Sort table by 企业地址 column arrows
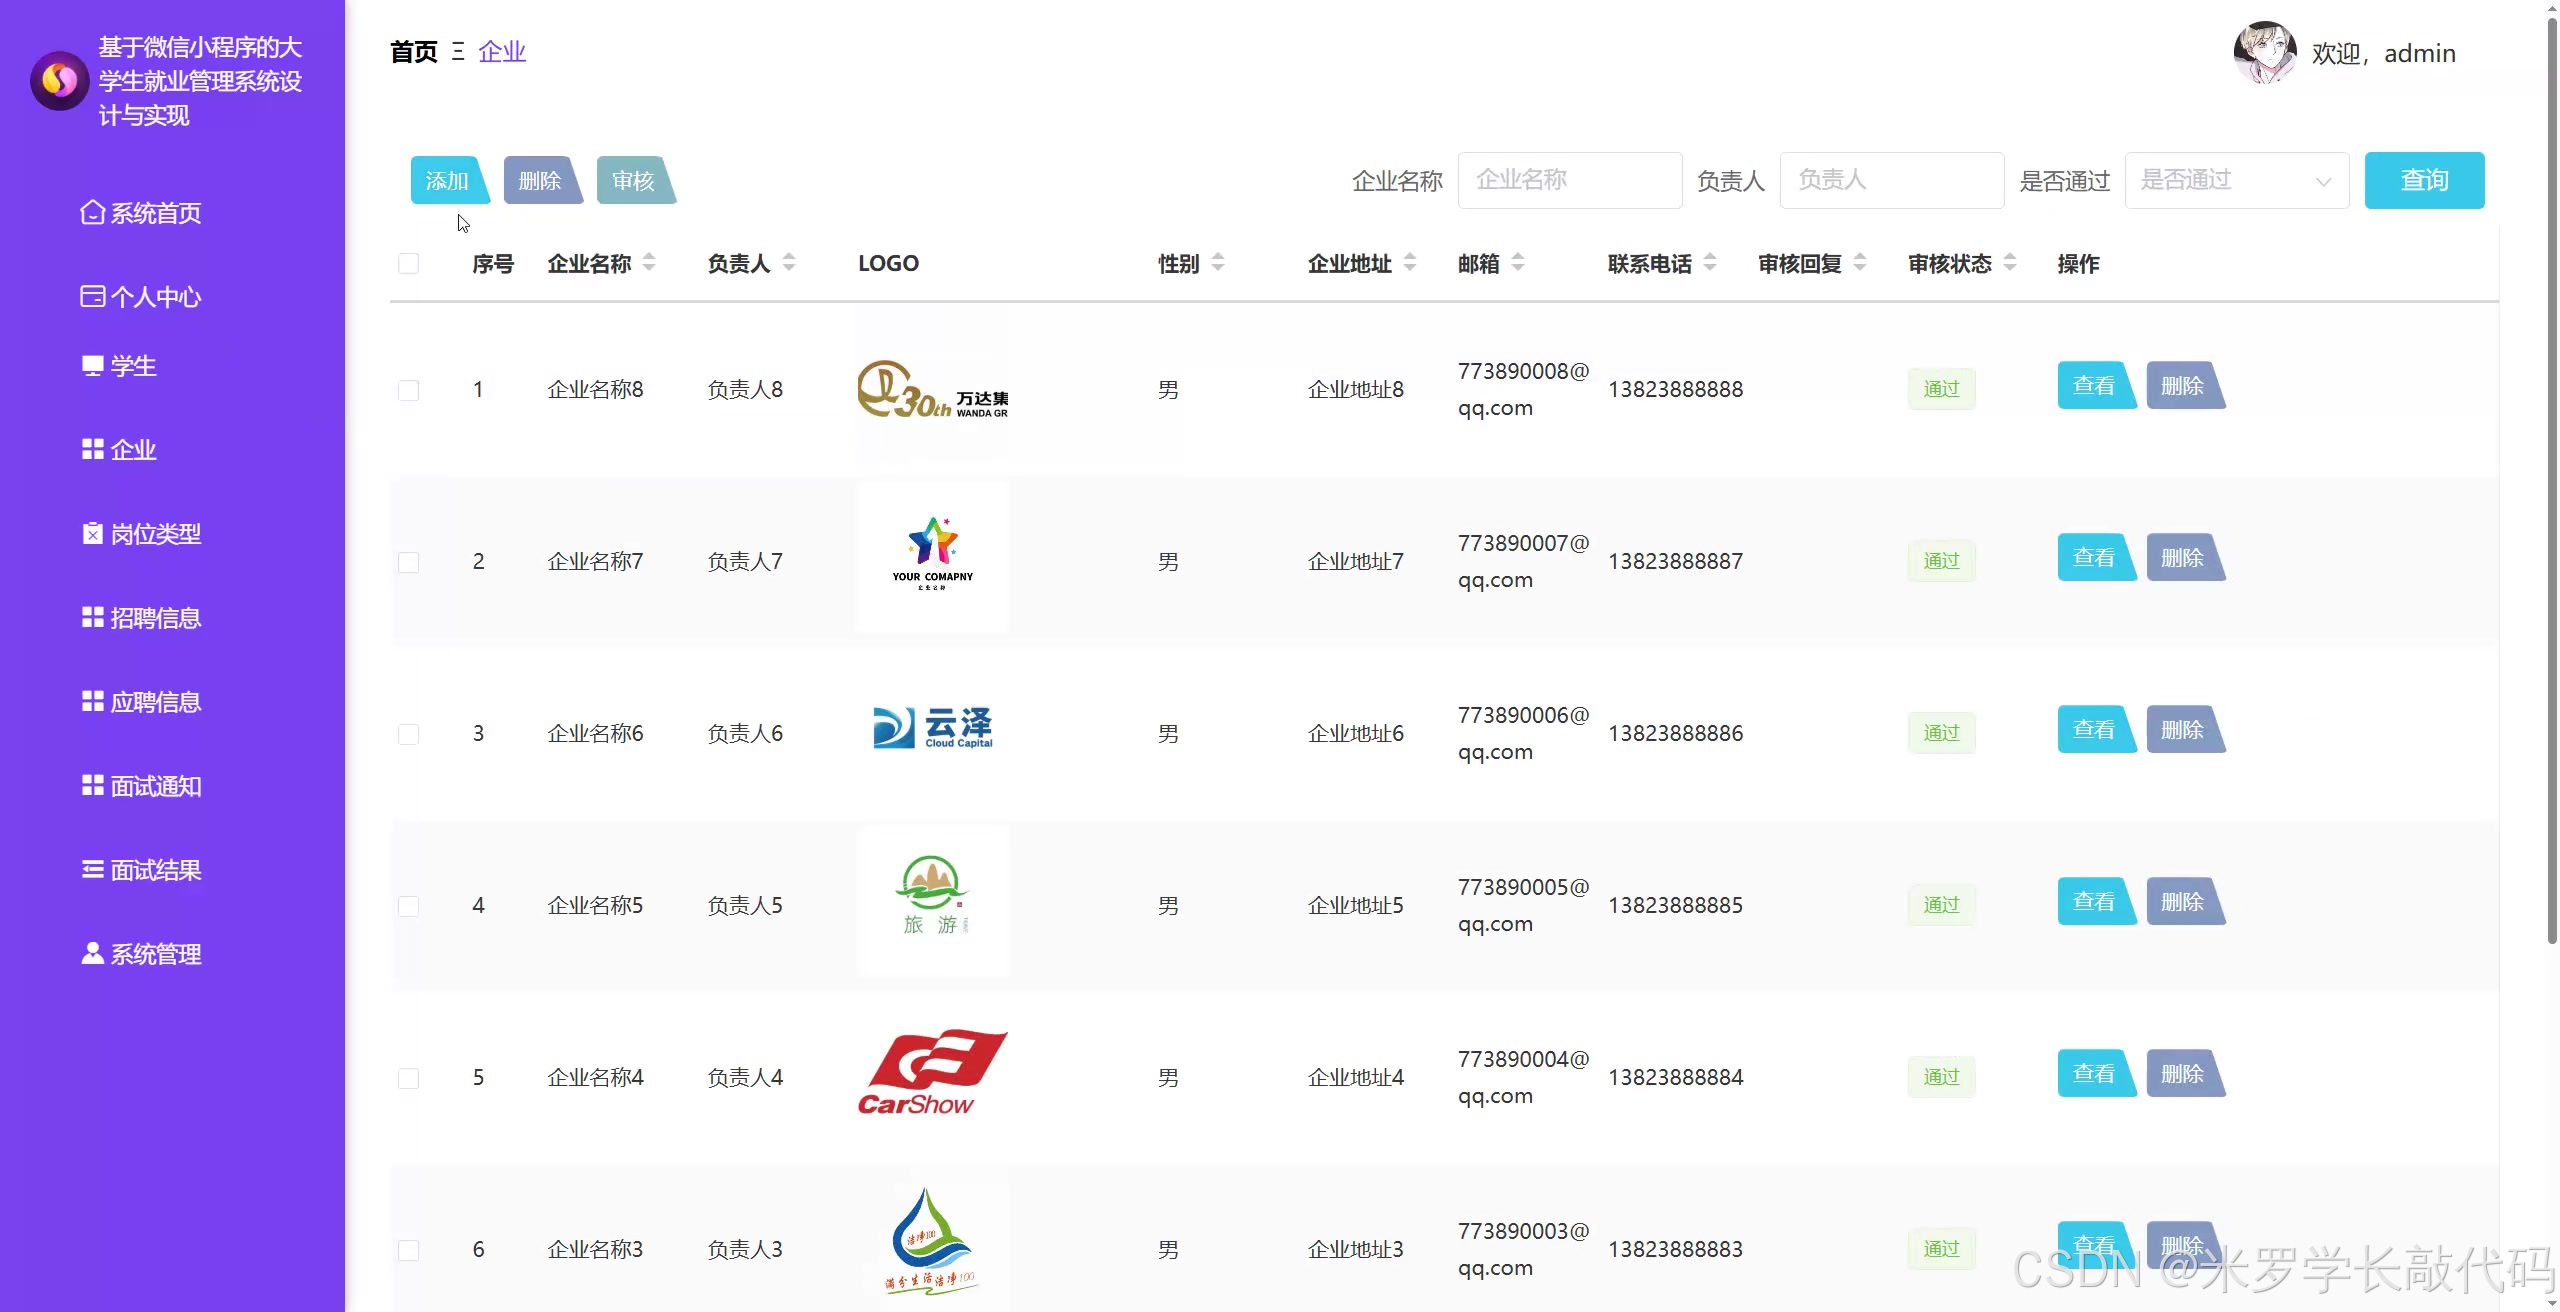The image size is (2560, 1312). coord(1410,263)
